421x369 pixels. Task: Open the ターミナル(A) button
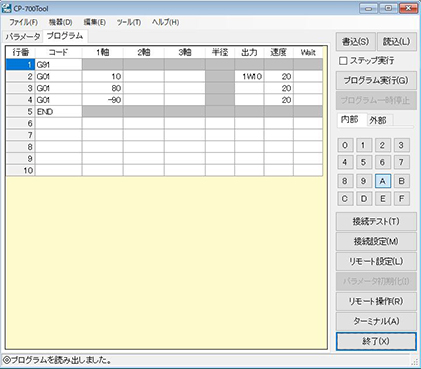coord(376,321)
